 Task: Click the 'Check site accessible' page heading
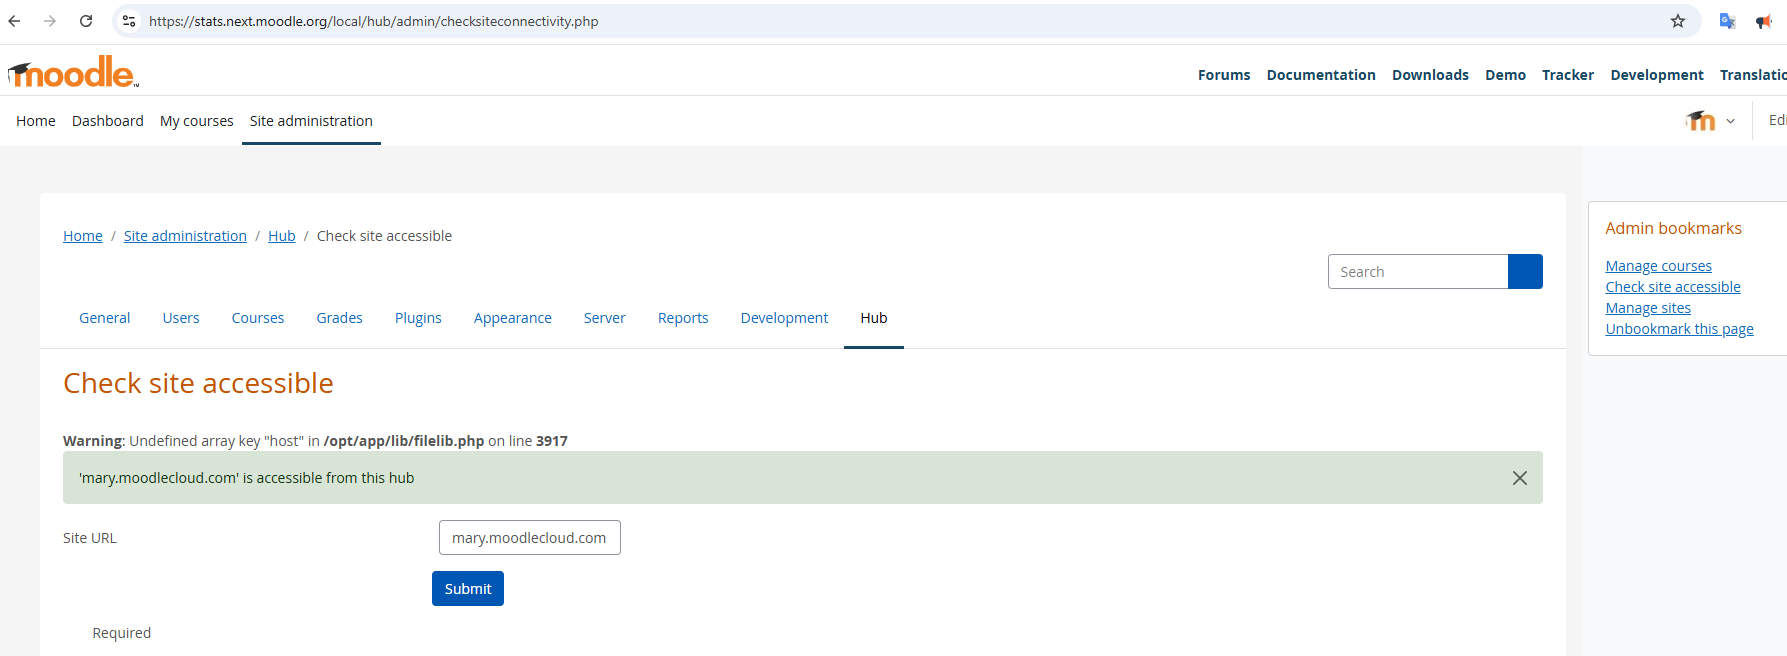pos(198,383)
